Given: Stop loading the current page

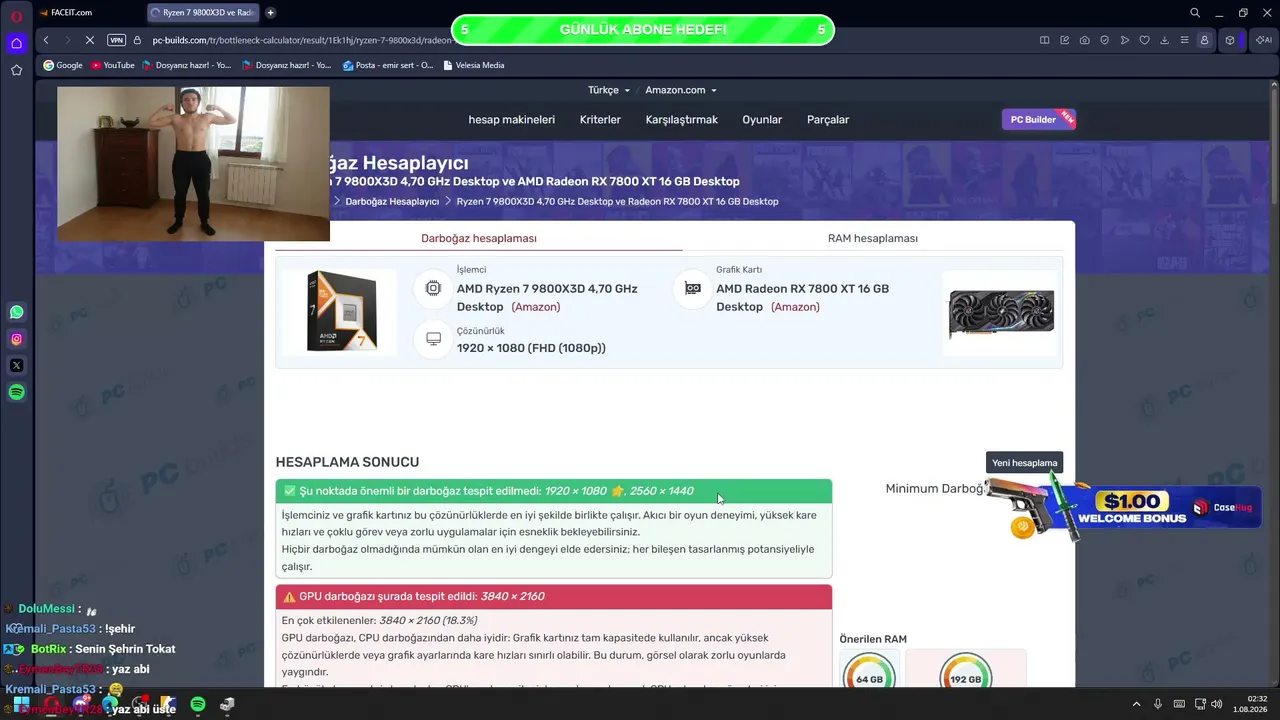Looking at the screenshot, I should point(89,40).
